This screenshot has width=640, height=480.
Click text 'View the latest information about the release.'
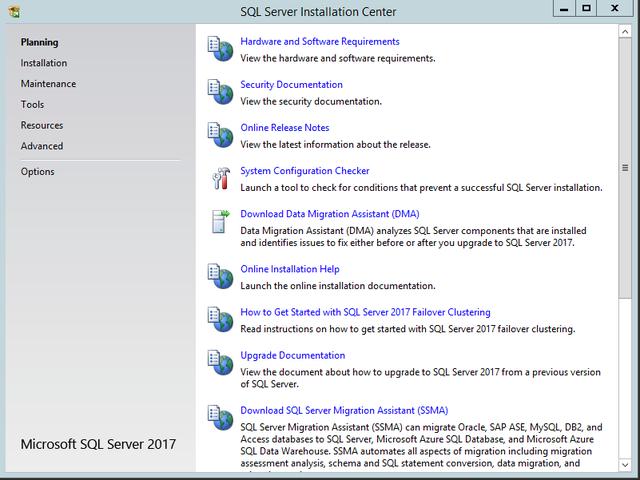pos(335,144)
